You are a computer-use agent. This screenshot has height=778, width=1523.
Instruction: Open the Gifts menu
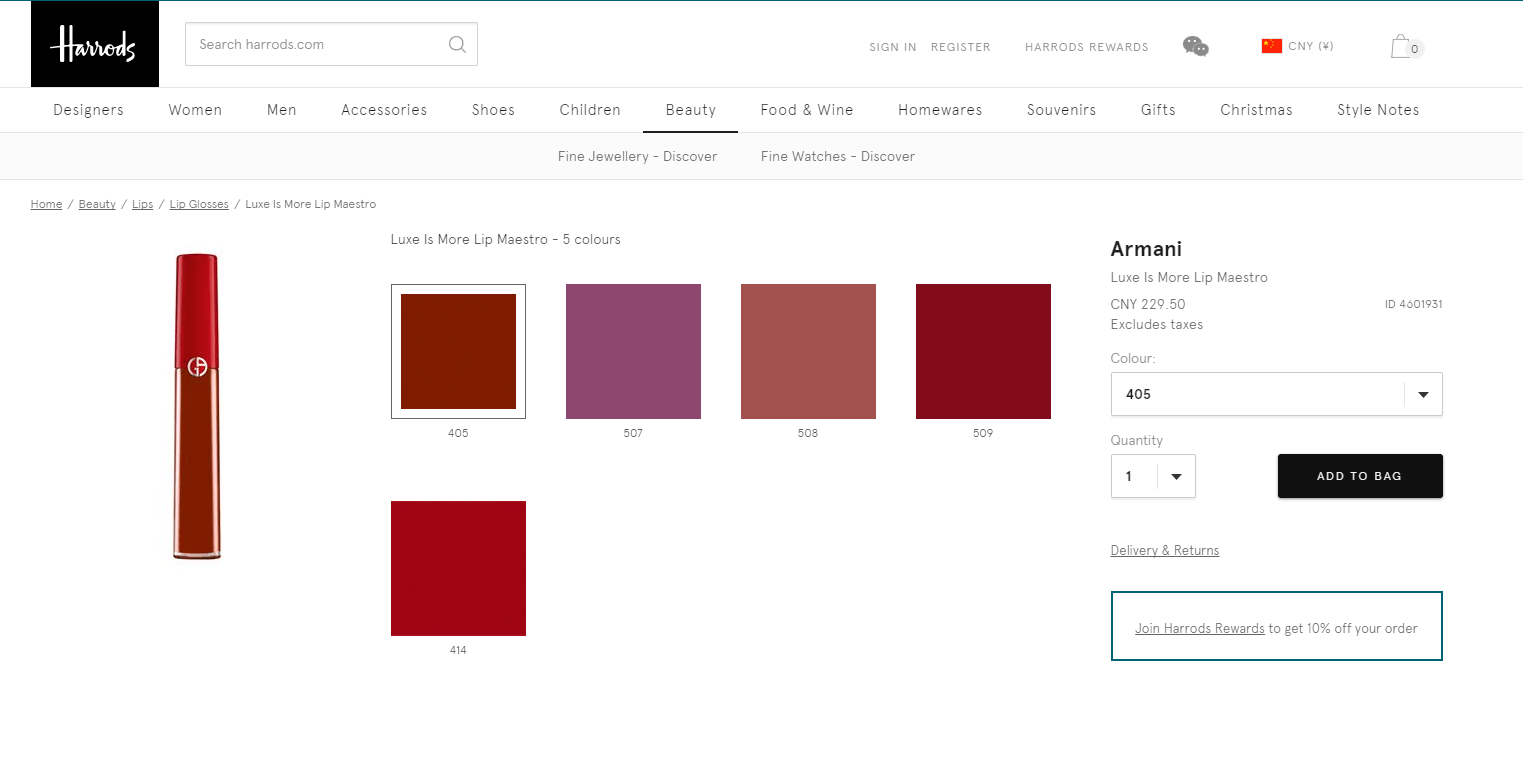coord(1158,110)
